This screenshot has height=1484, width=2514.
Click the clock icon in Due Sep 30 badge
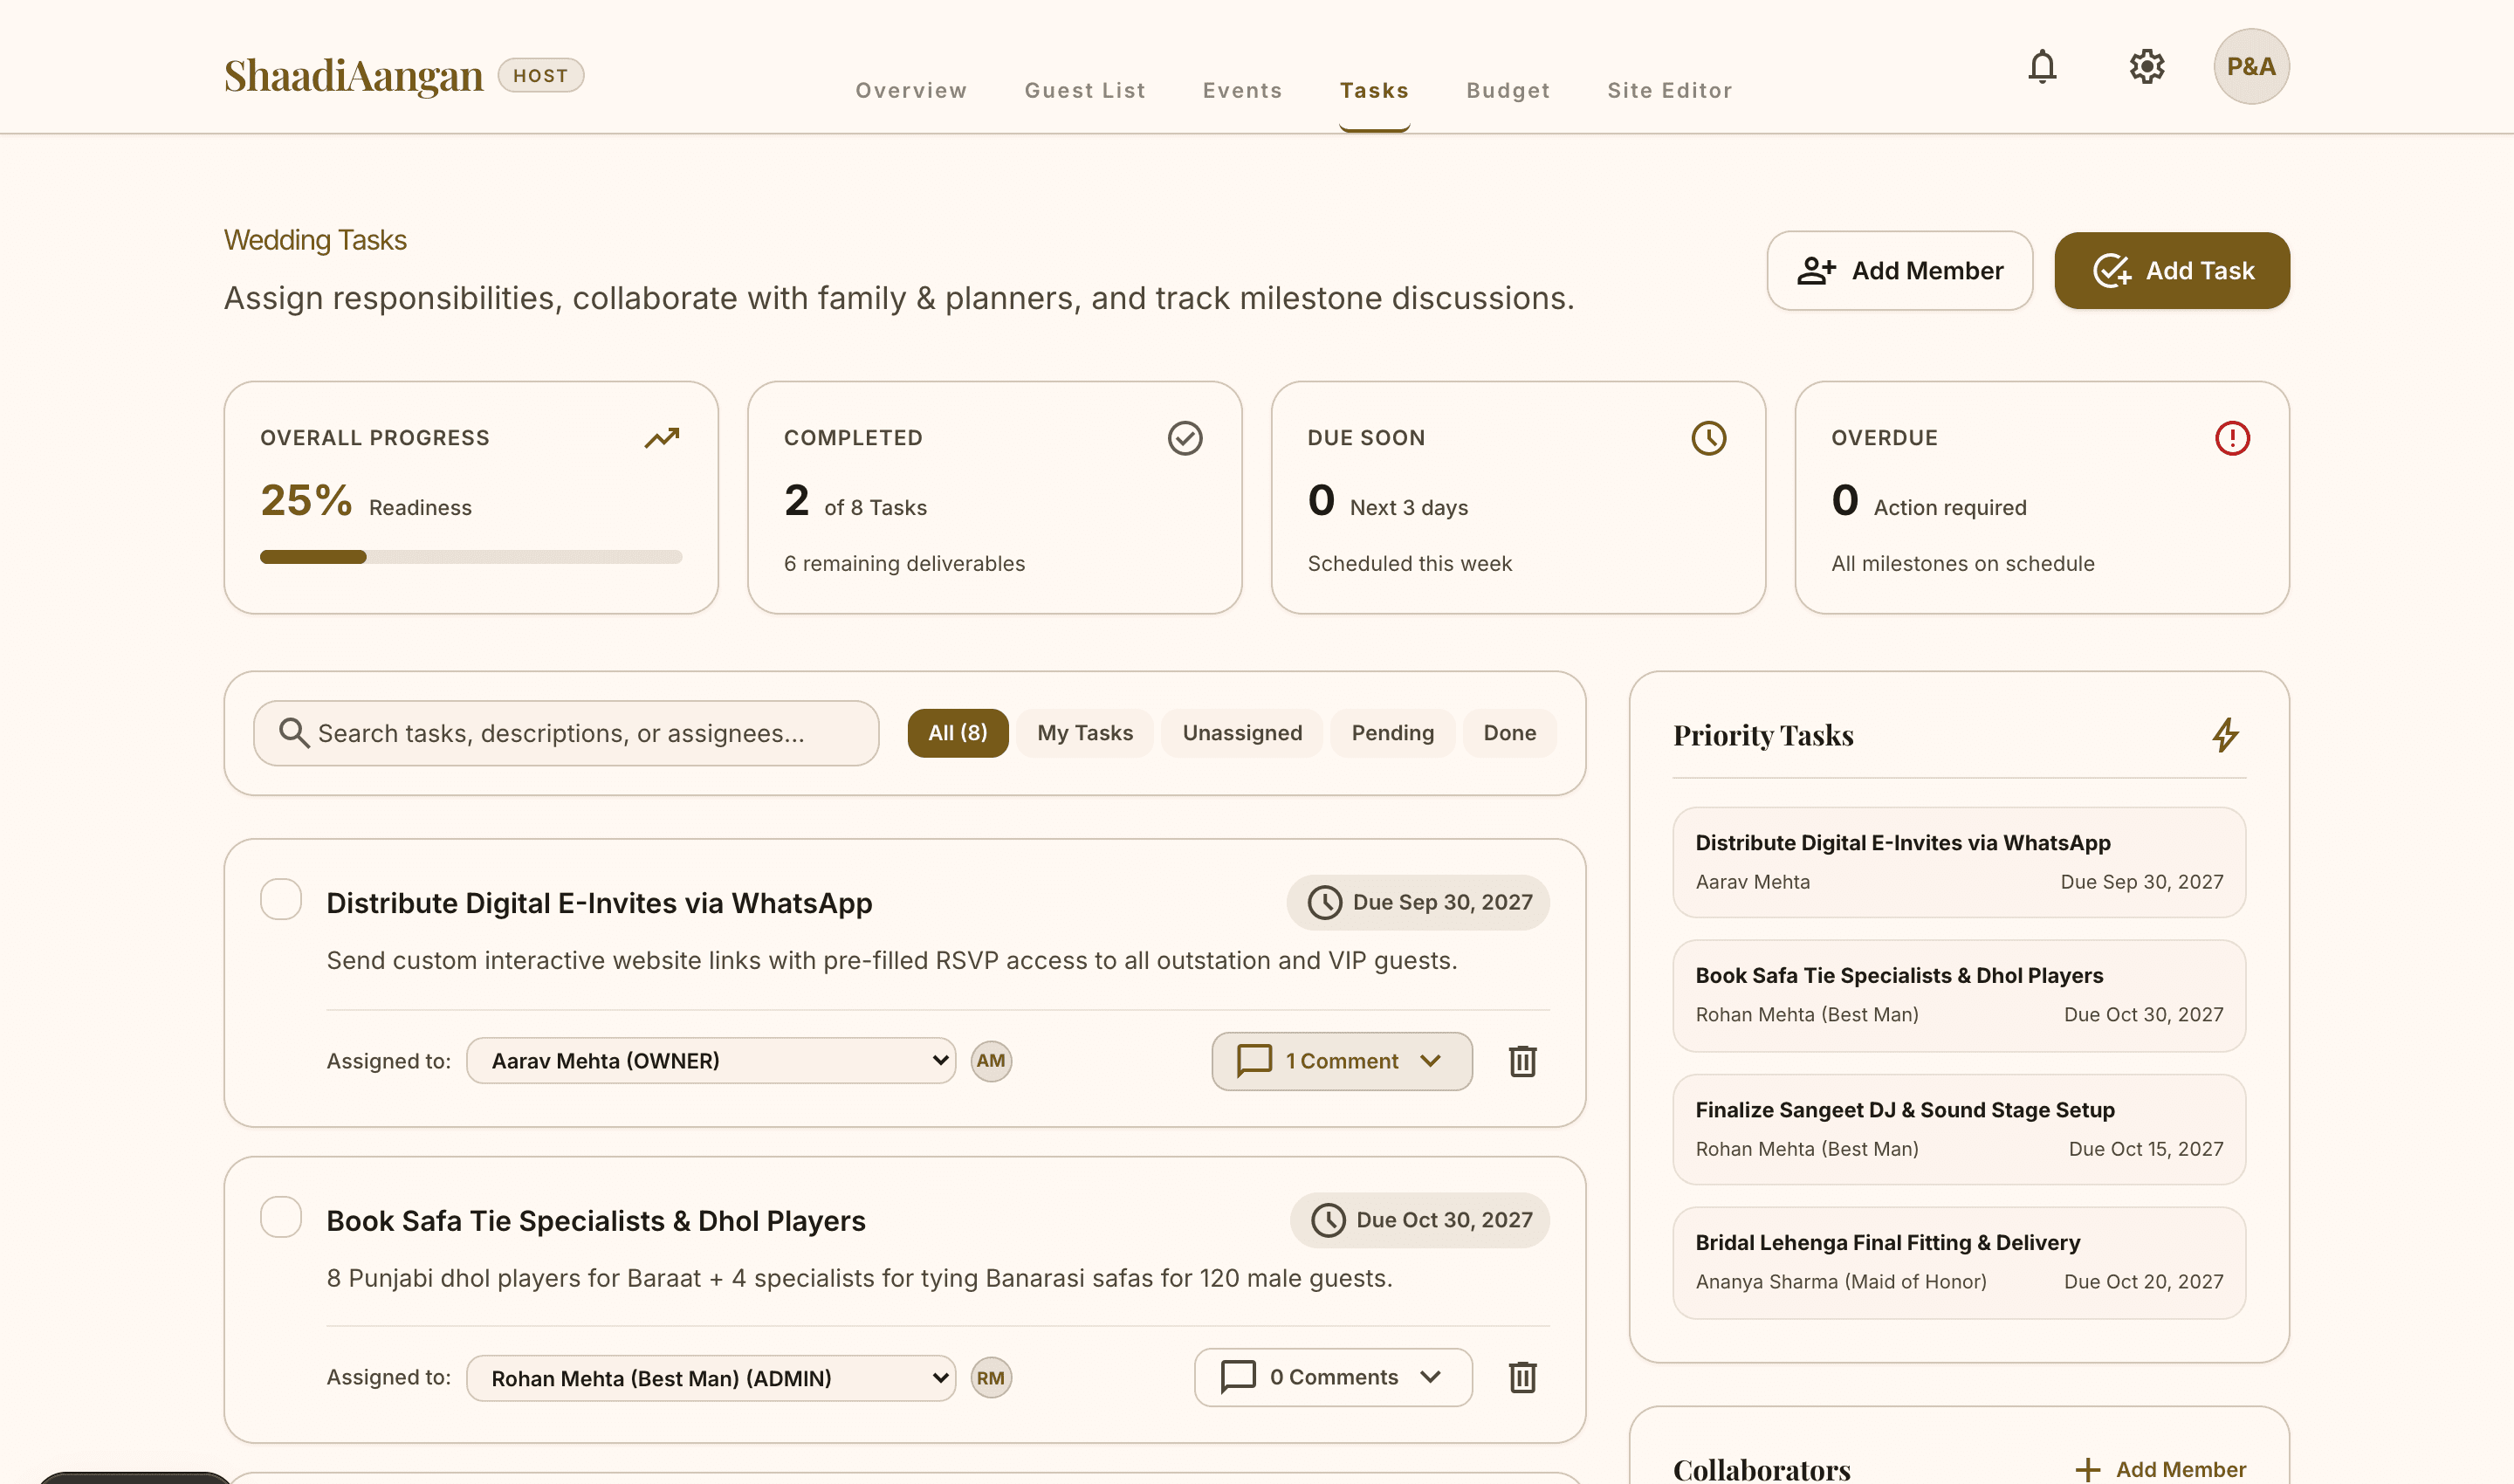point(1325,903)
